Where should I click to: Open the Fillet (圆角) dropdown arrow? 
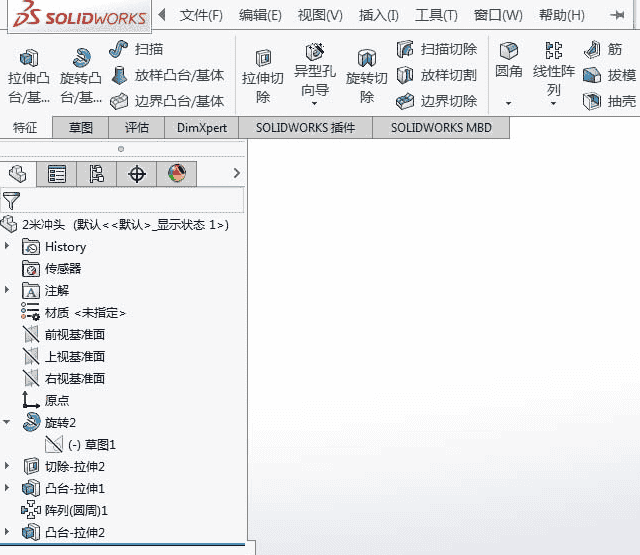pos(509,103)
